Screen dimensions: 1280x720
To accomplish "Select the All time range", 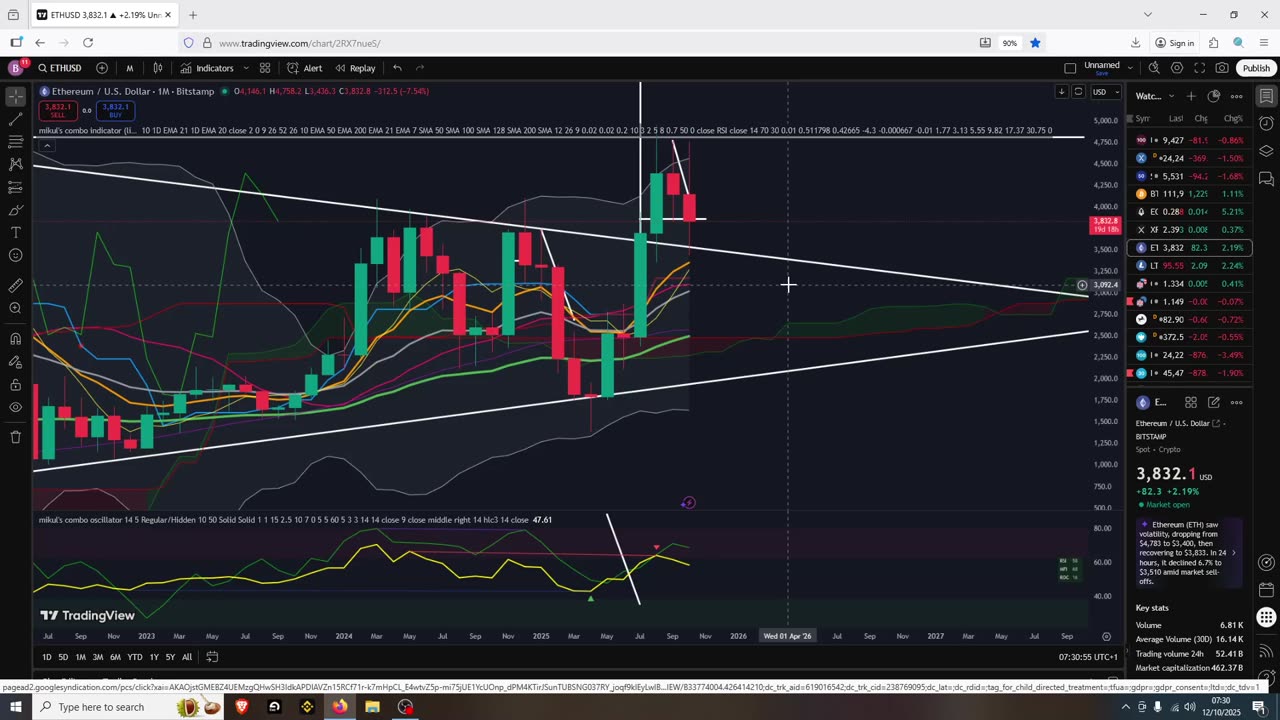I will [x=187, y=657].
